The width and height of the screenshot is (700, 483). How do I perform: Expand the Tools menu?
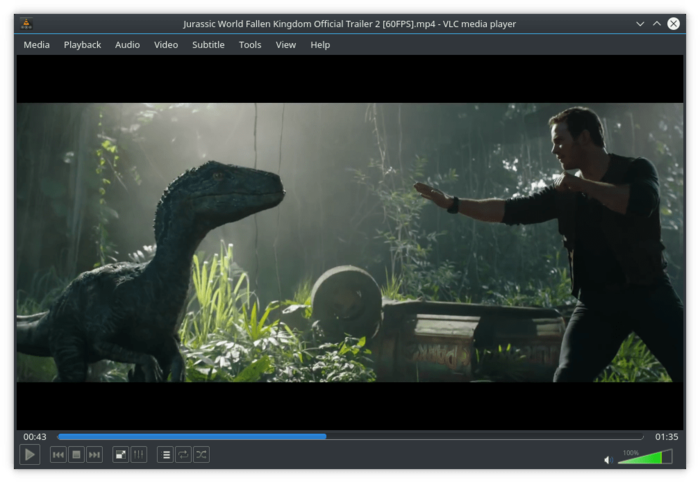(250, 45)
